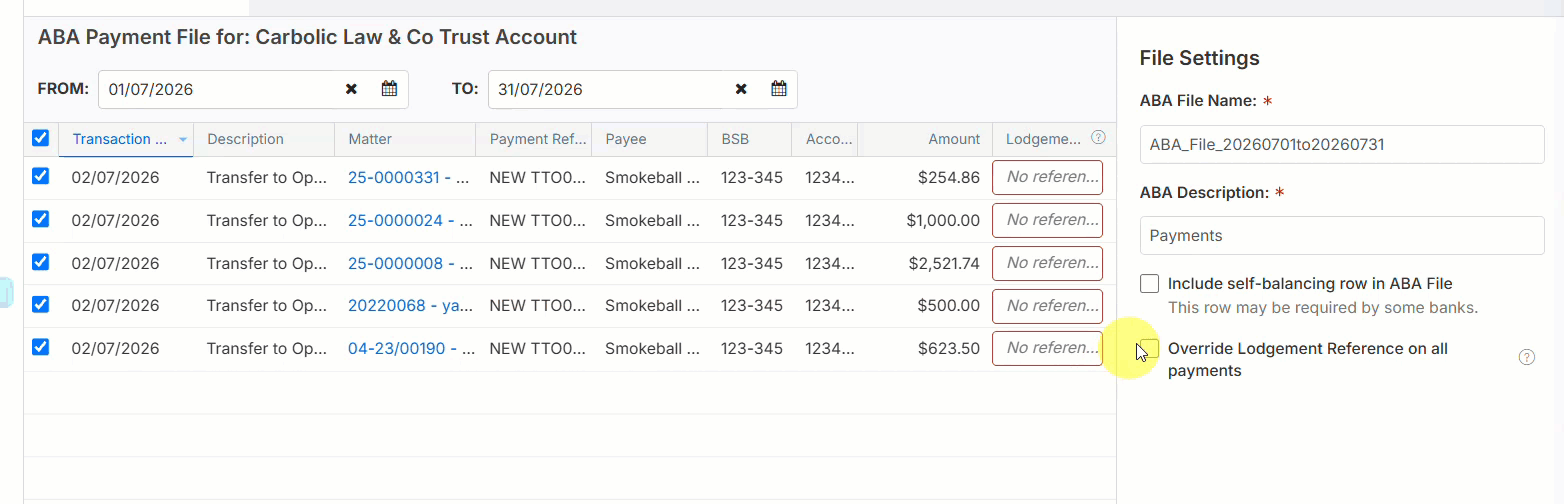Uncheck the $623.50 transaction row

coord(40,347)
